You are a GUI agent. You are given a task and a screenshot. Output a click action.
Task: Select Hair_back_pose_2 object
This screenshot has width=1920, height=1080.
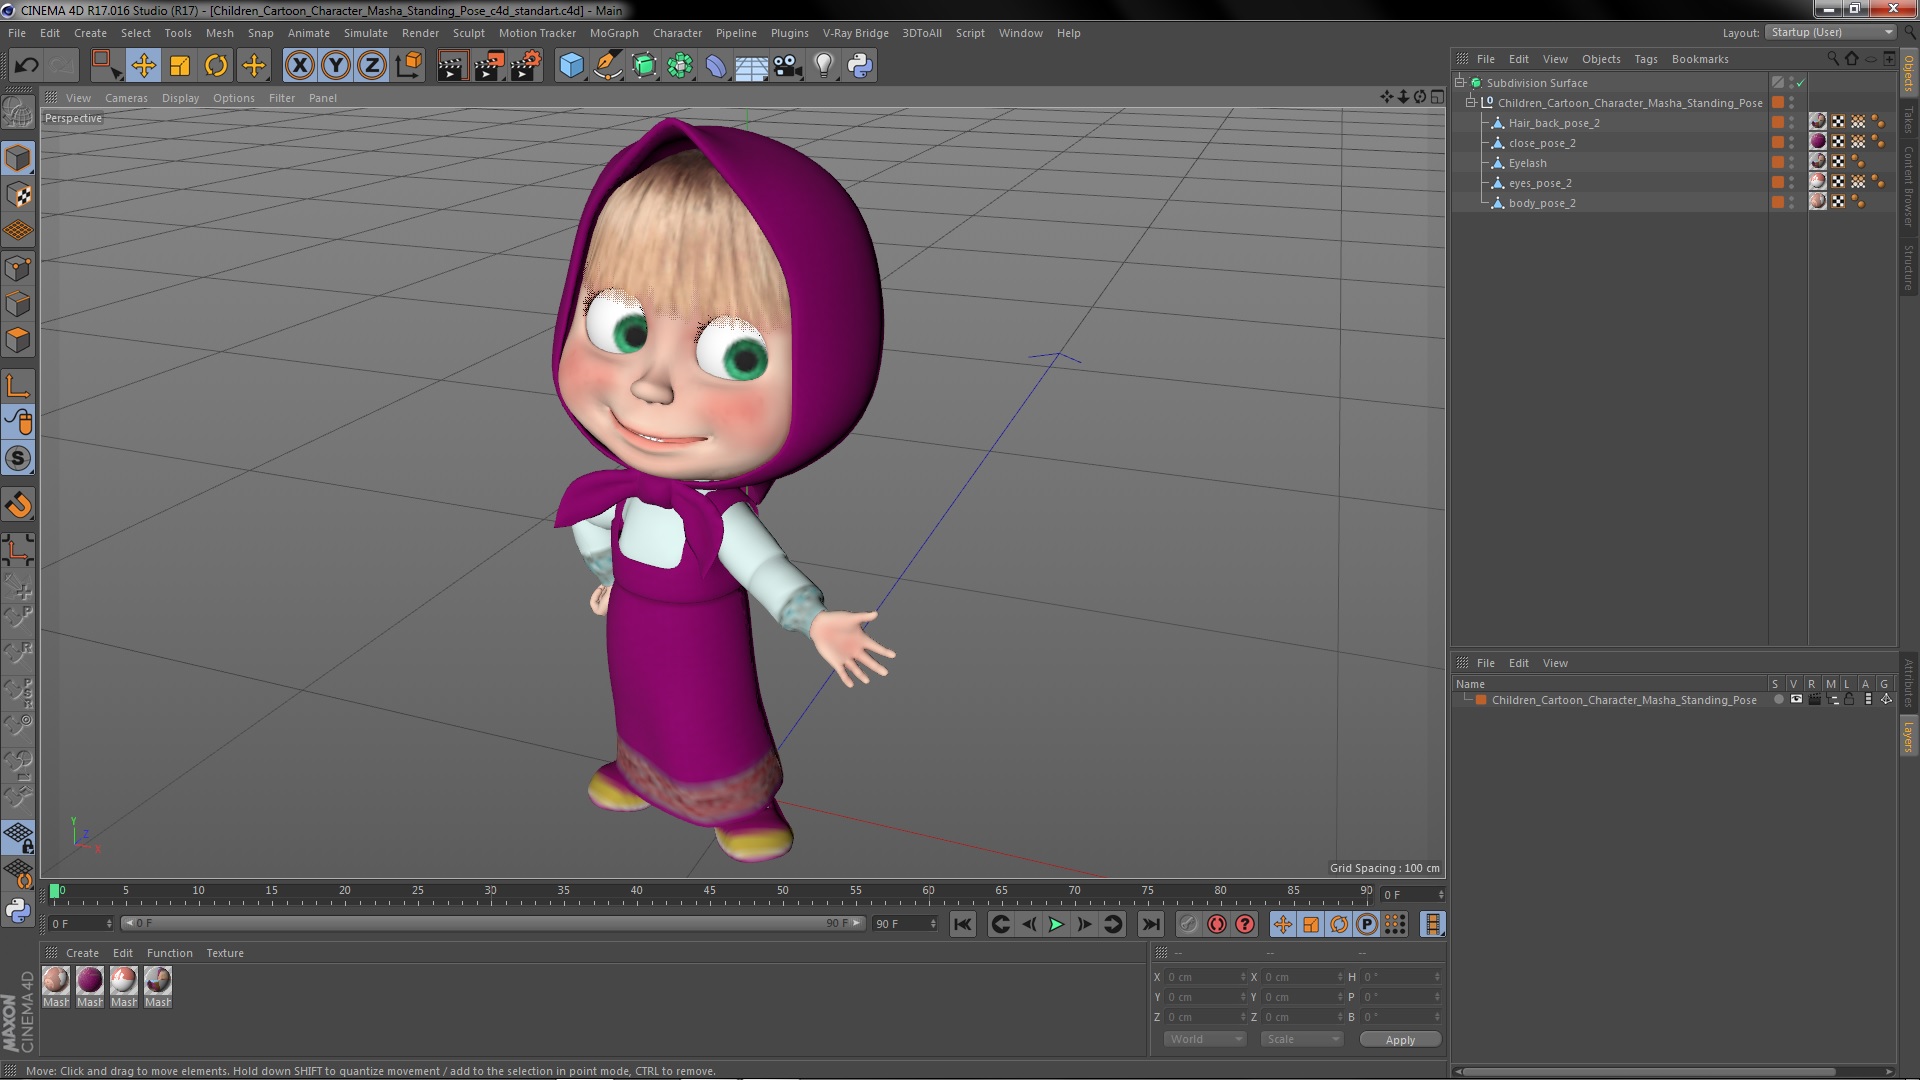coord(1553,123)
